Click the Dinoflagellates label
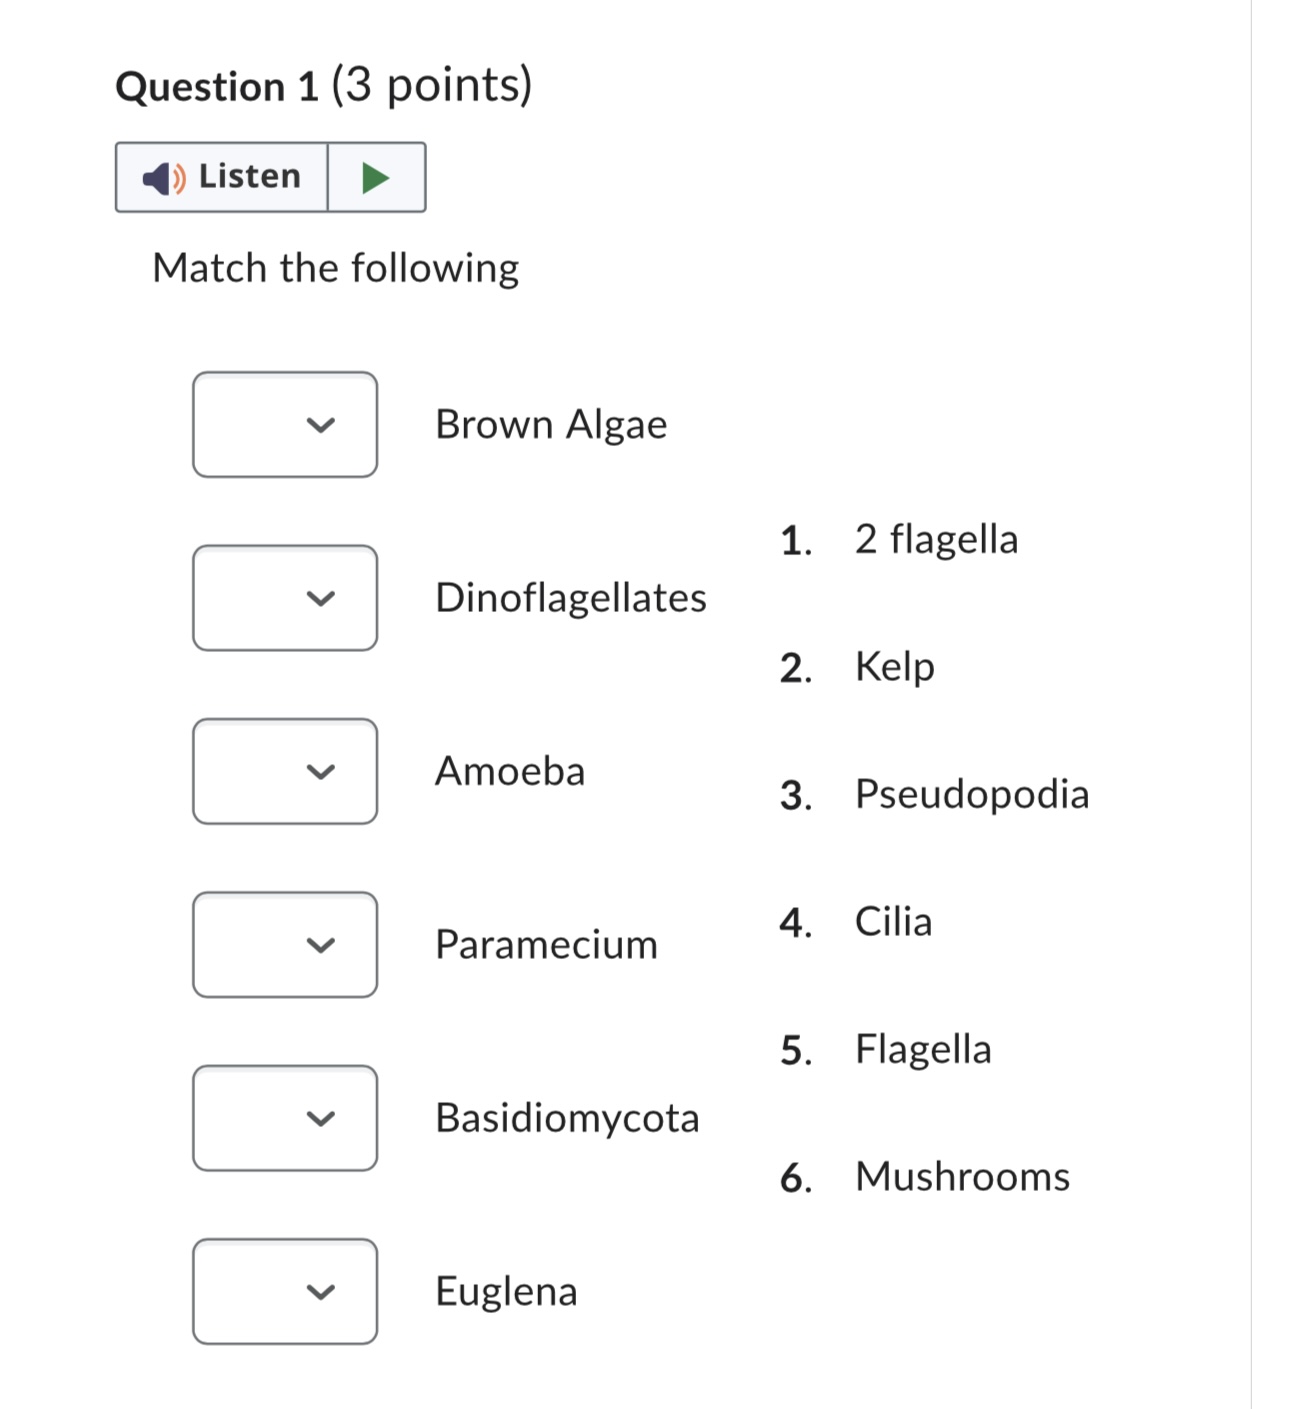 click(571, 598)
